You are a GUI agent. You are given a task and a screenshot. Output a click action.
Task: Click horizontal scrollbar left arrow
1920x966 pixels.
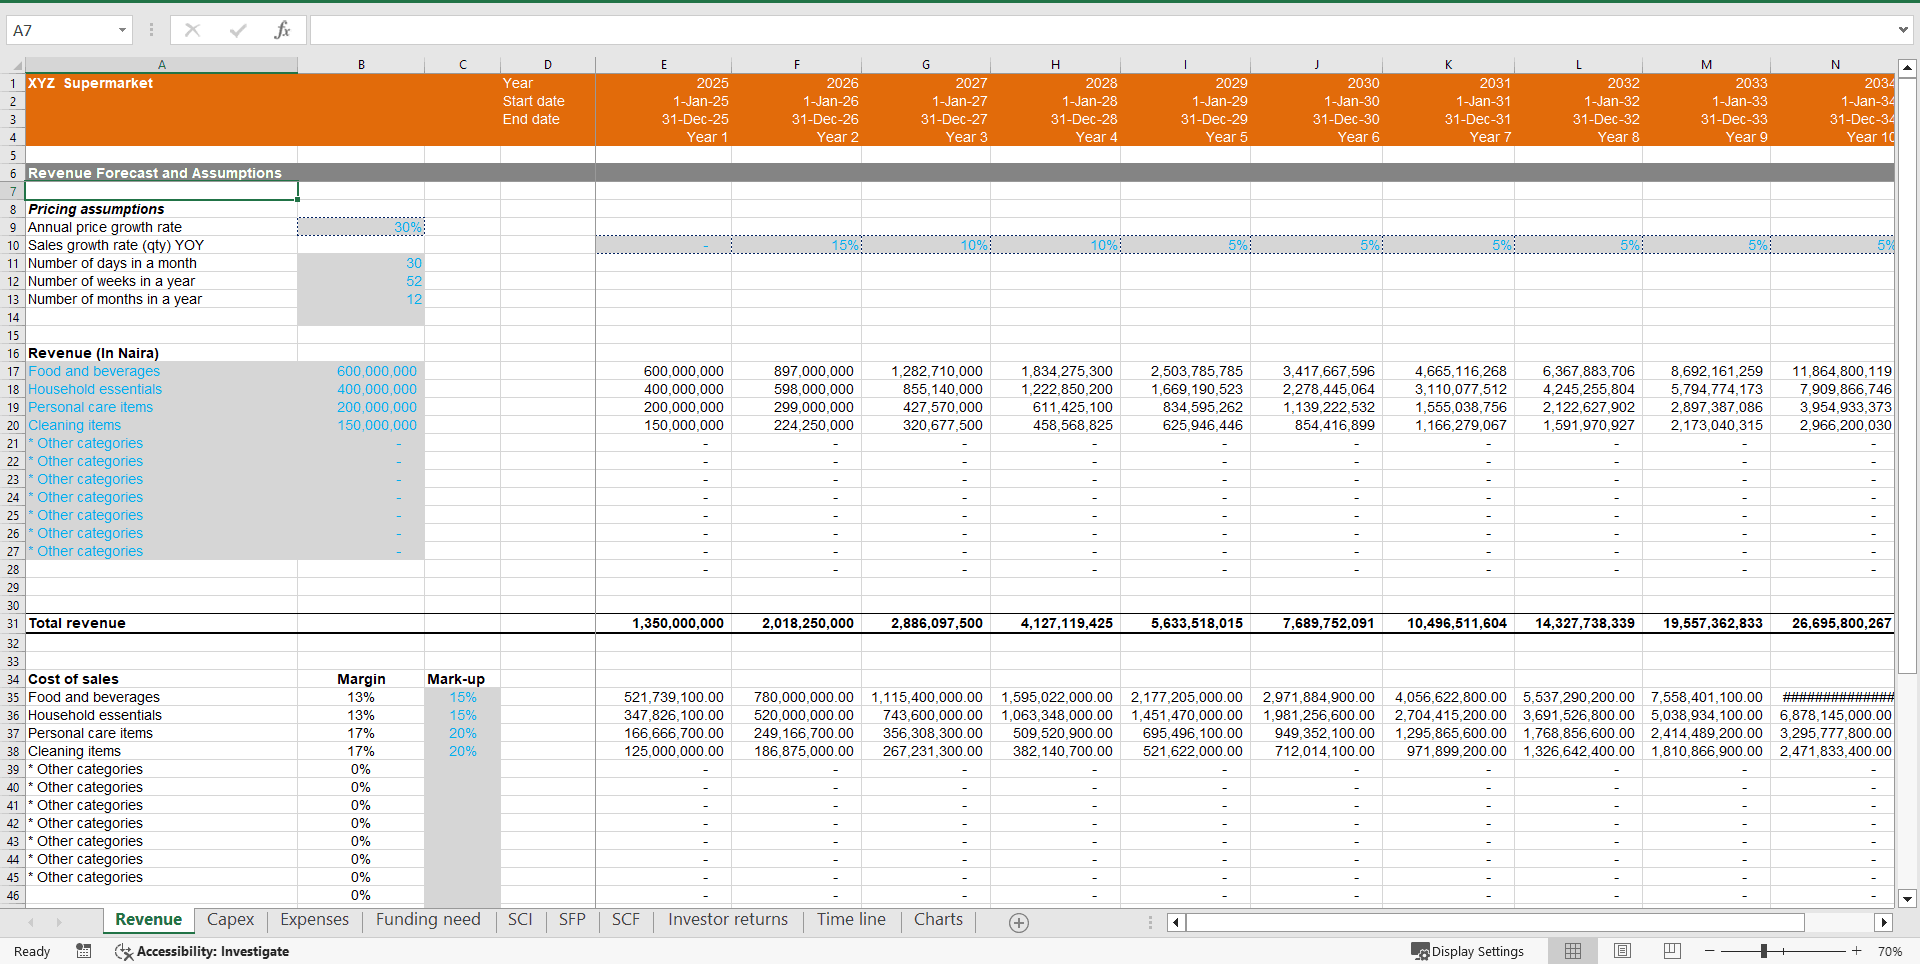click(1176, 923)
